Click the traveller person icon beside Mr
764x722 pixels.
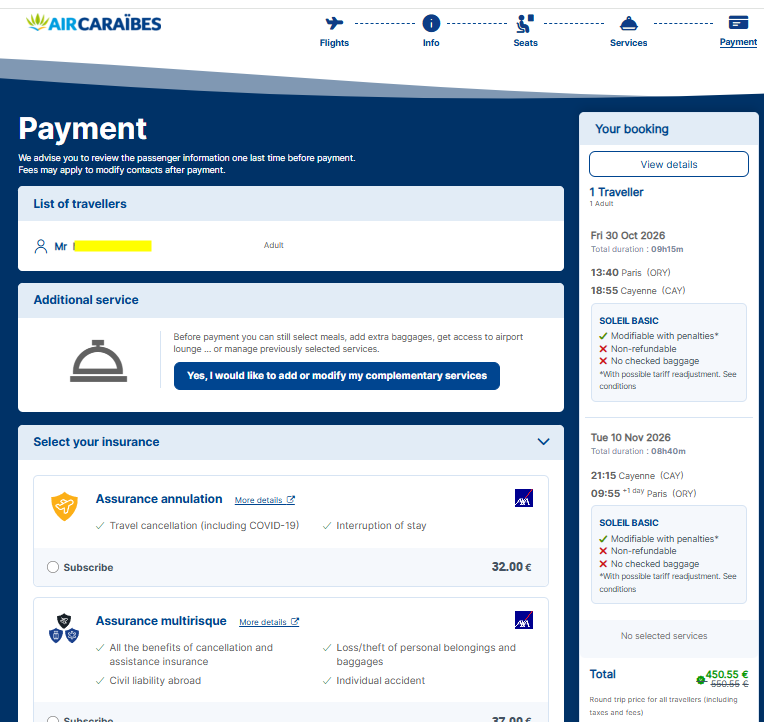41,246
